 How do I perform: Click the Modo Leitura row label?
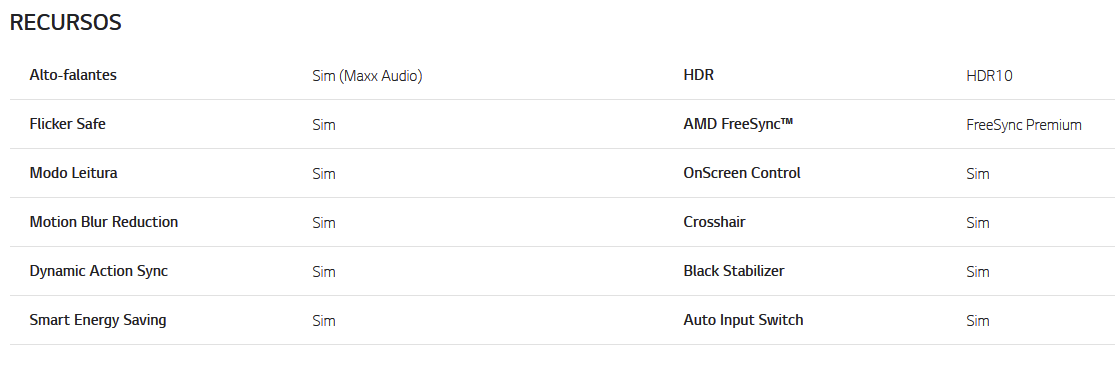73,173
